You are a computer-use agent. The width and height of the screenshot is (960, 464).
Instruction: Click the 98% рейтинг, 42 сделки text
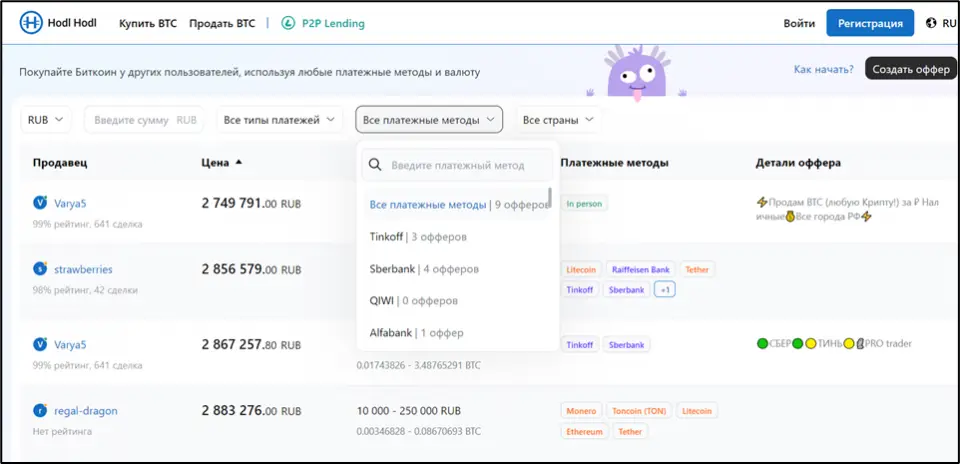[x=85, y=290]
